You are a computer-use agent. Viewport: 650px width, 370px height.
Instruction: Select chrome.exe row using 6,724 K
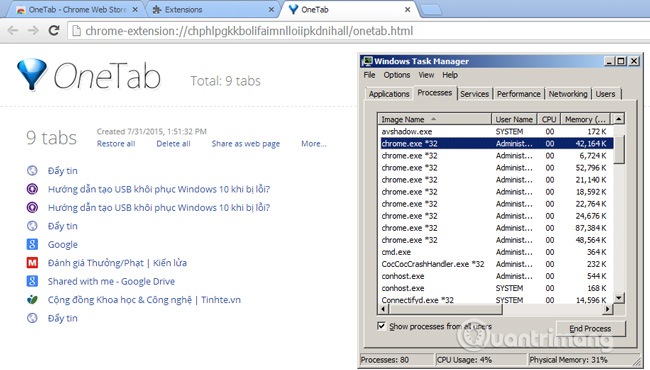click(x=496, y=156)
